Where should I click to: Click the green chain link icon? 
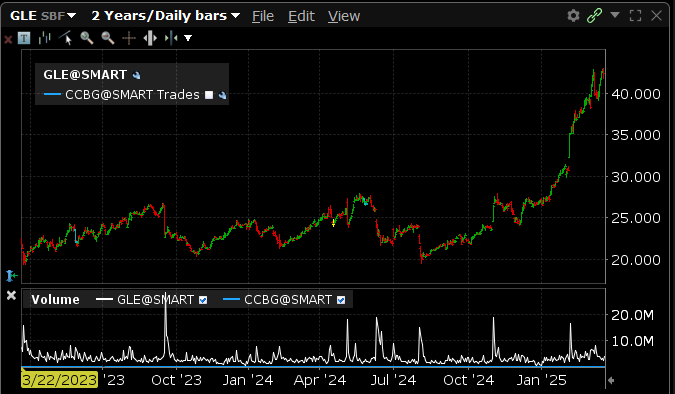click(594, 16)
